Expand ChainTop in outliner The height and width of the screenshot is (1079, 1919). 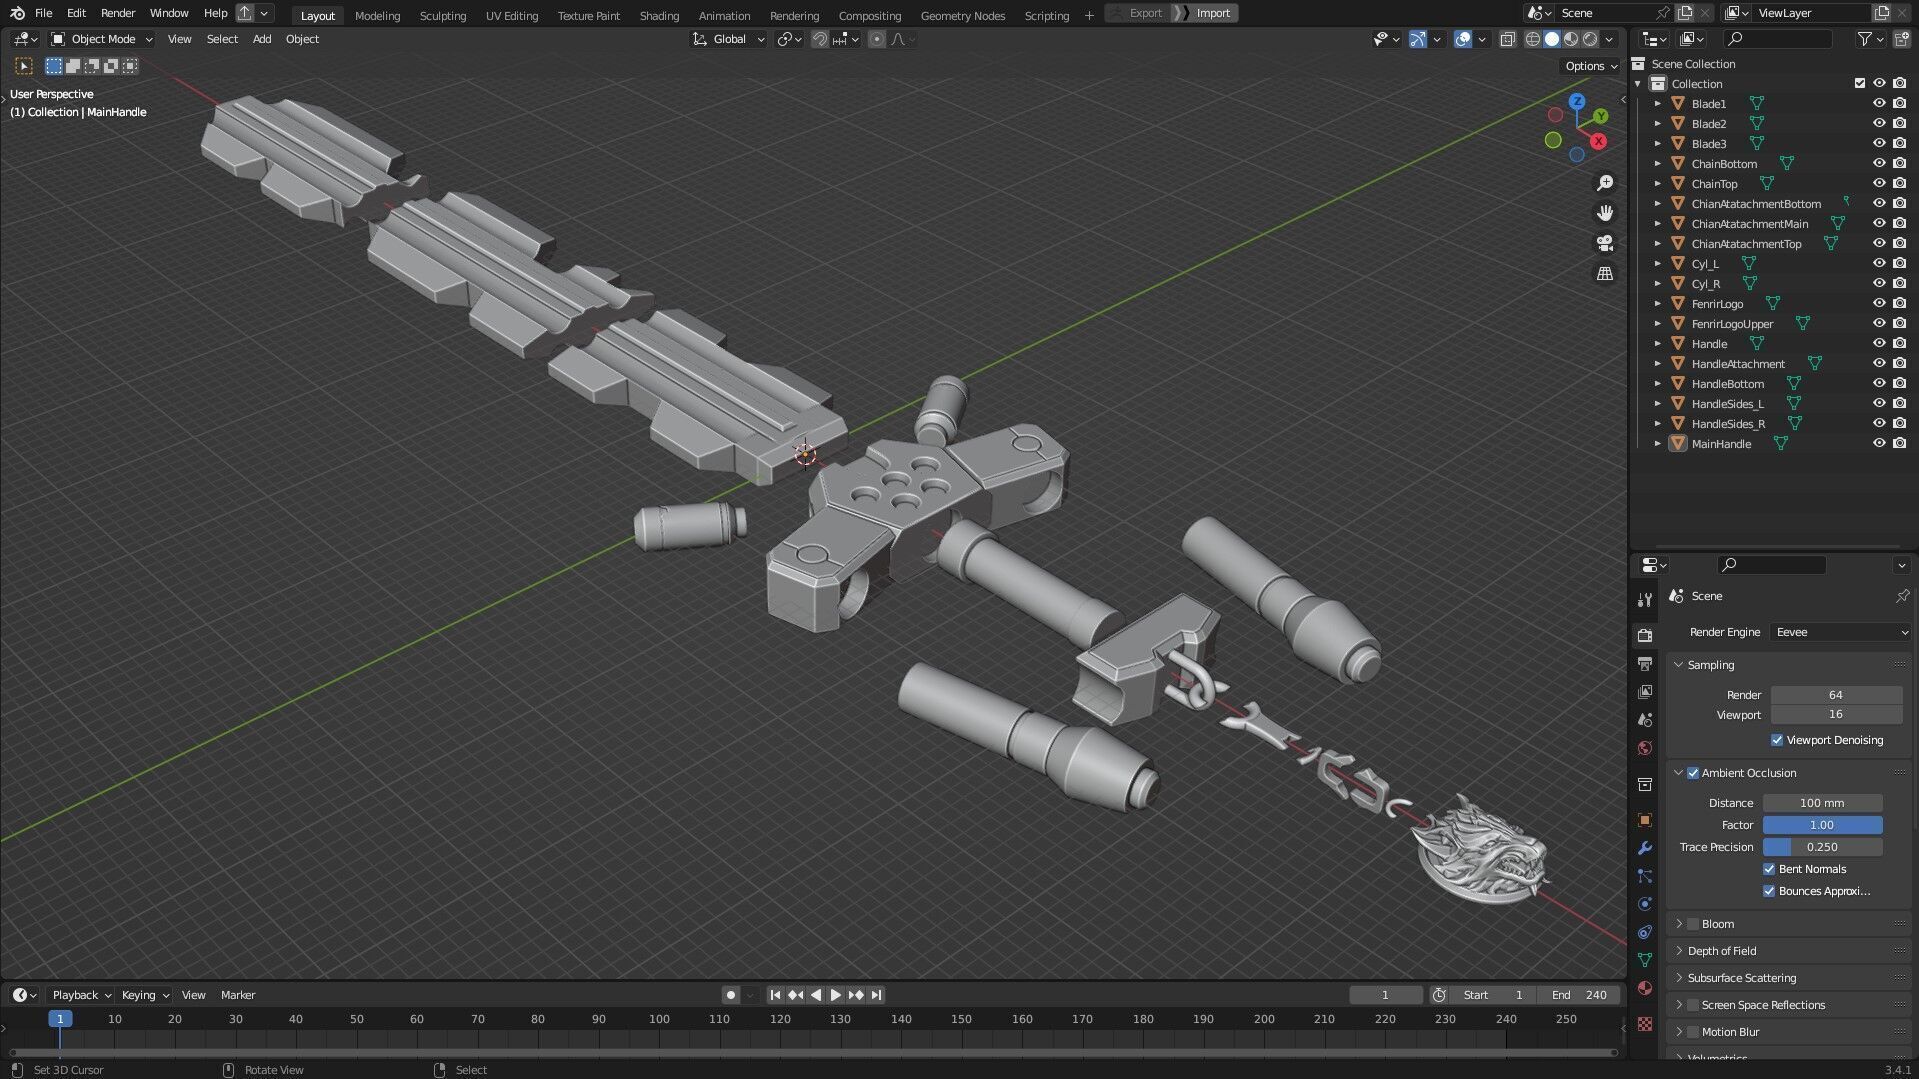click(x=1658, y=184)
